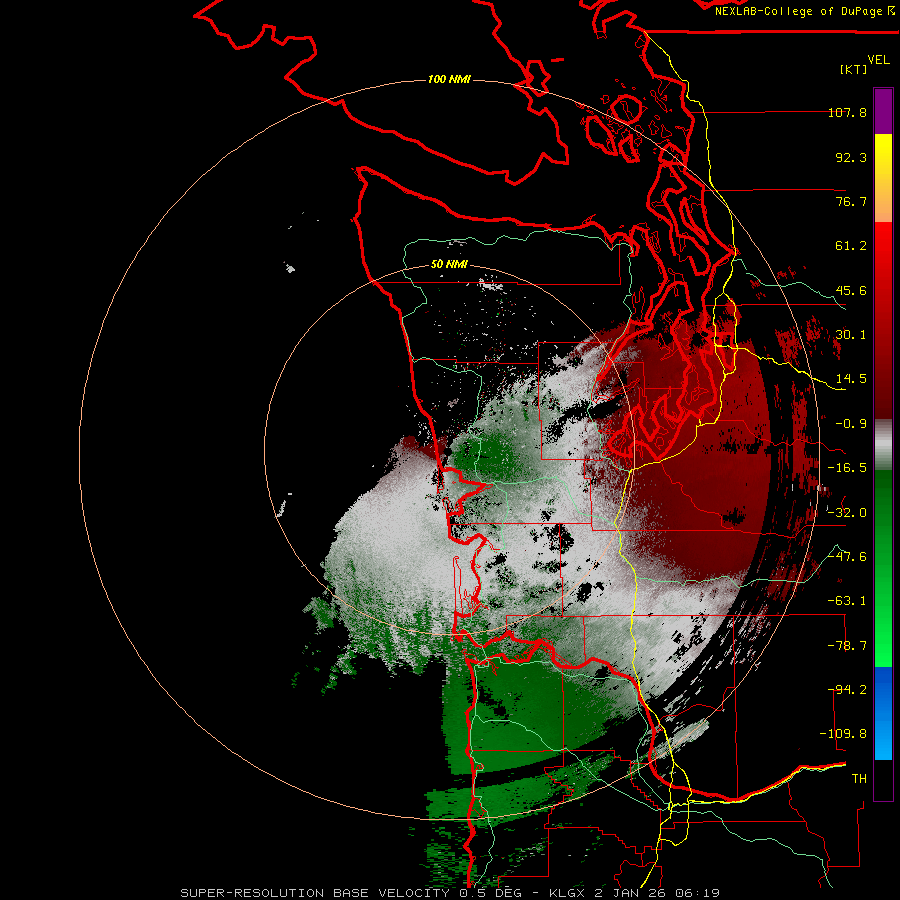900x900 pixels.
Task: Click the 50 NMI range ring label
Action: point(449,265)
